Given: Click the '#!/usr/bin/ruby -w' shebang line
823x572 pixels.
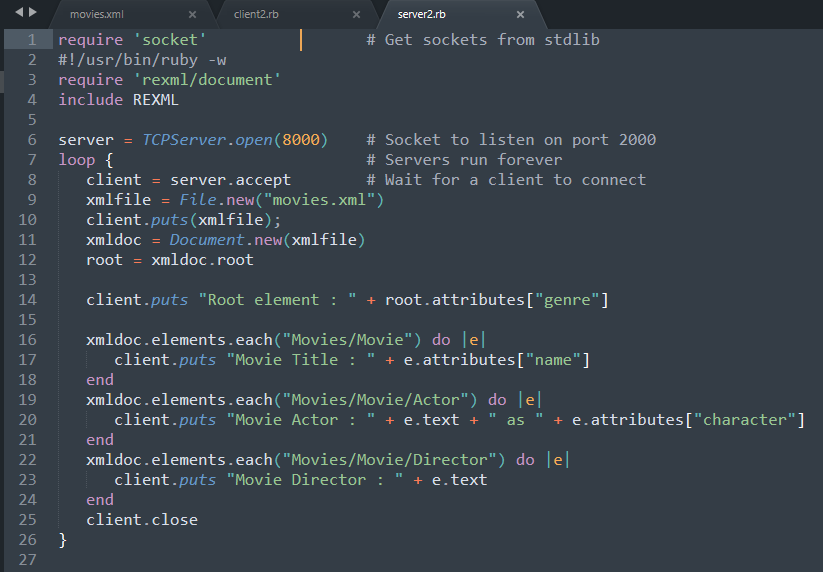Looking at the screenshot, I should pyautogui.click(x=142, y=60).
